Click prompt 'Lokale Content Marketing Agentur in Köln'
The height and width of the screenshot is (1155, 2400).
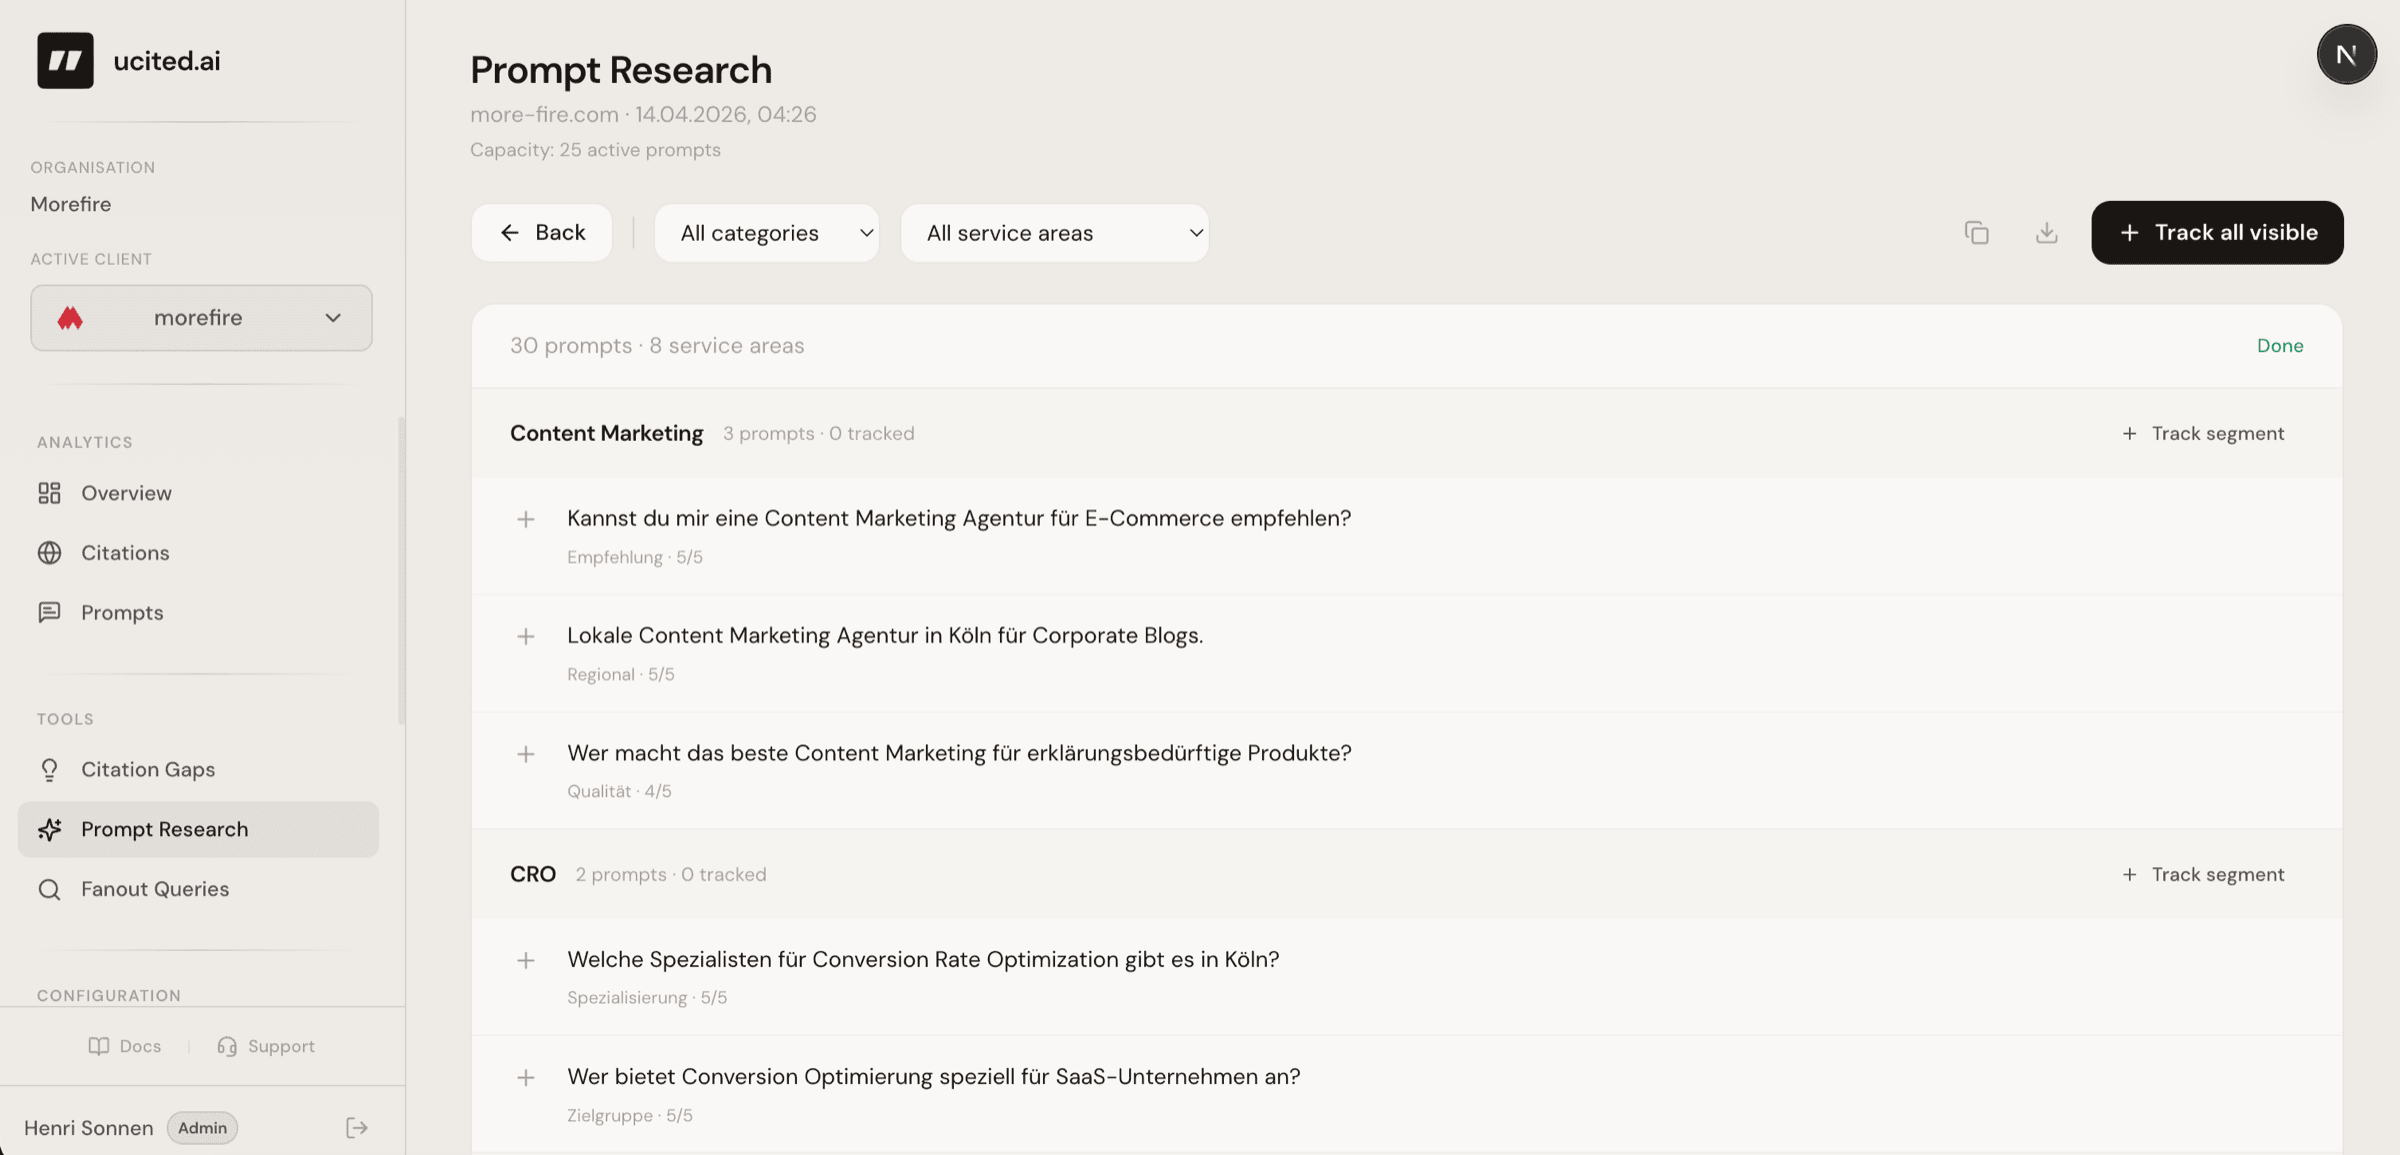click(885, 635)
